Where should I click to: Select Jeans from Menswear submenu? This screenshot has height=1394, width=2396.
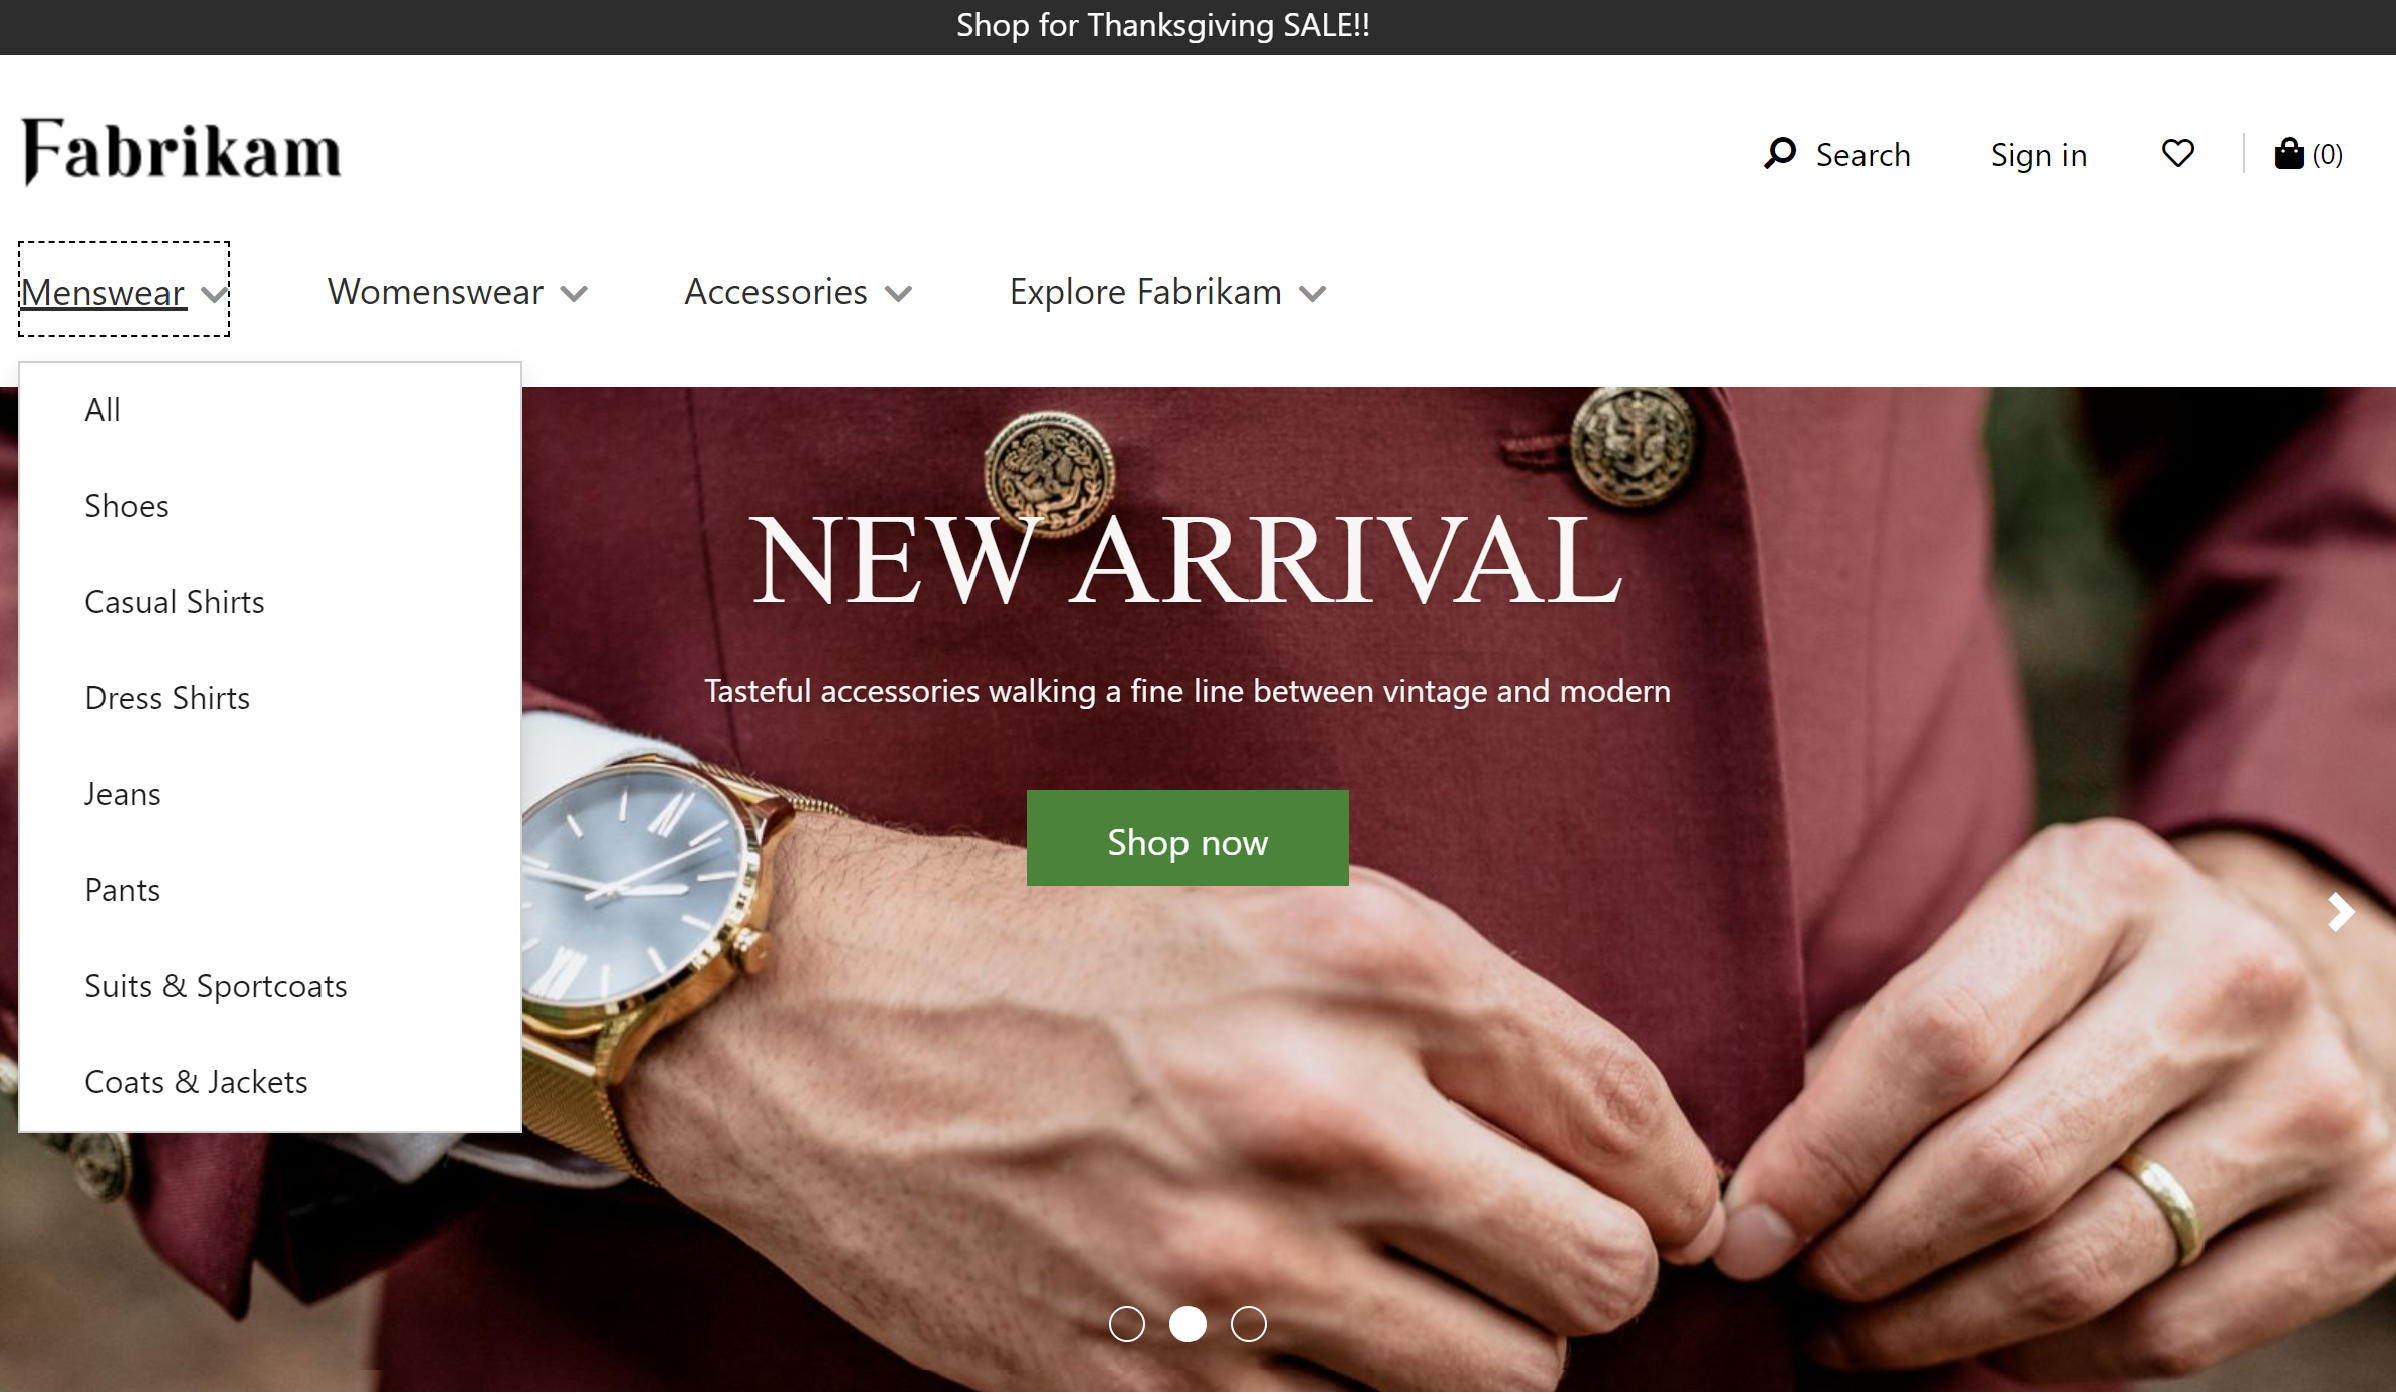pyautogui.click(x=121, y=792)
